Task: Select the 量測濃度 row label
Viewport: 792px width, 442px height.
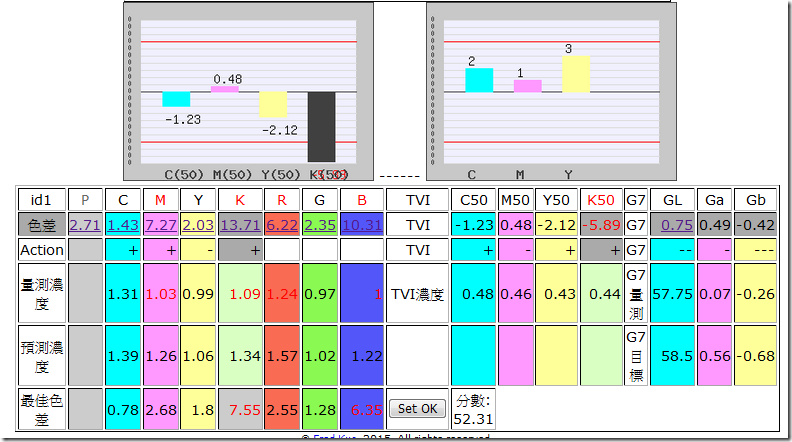Action: 41,293
